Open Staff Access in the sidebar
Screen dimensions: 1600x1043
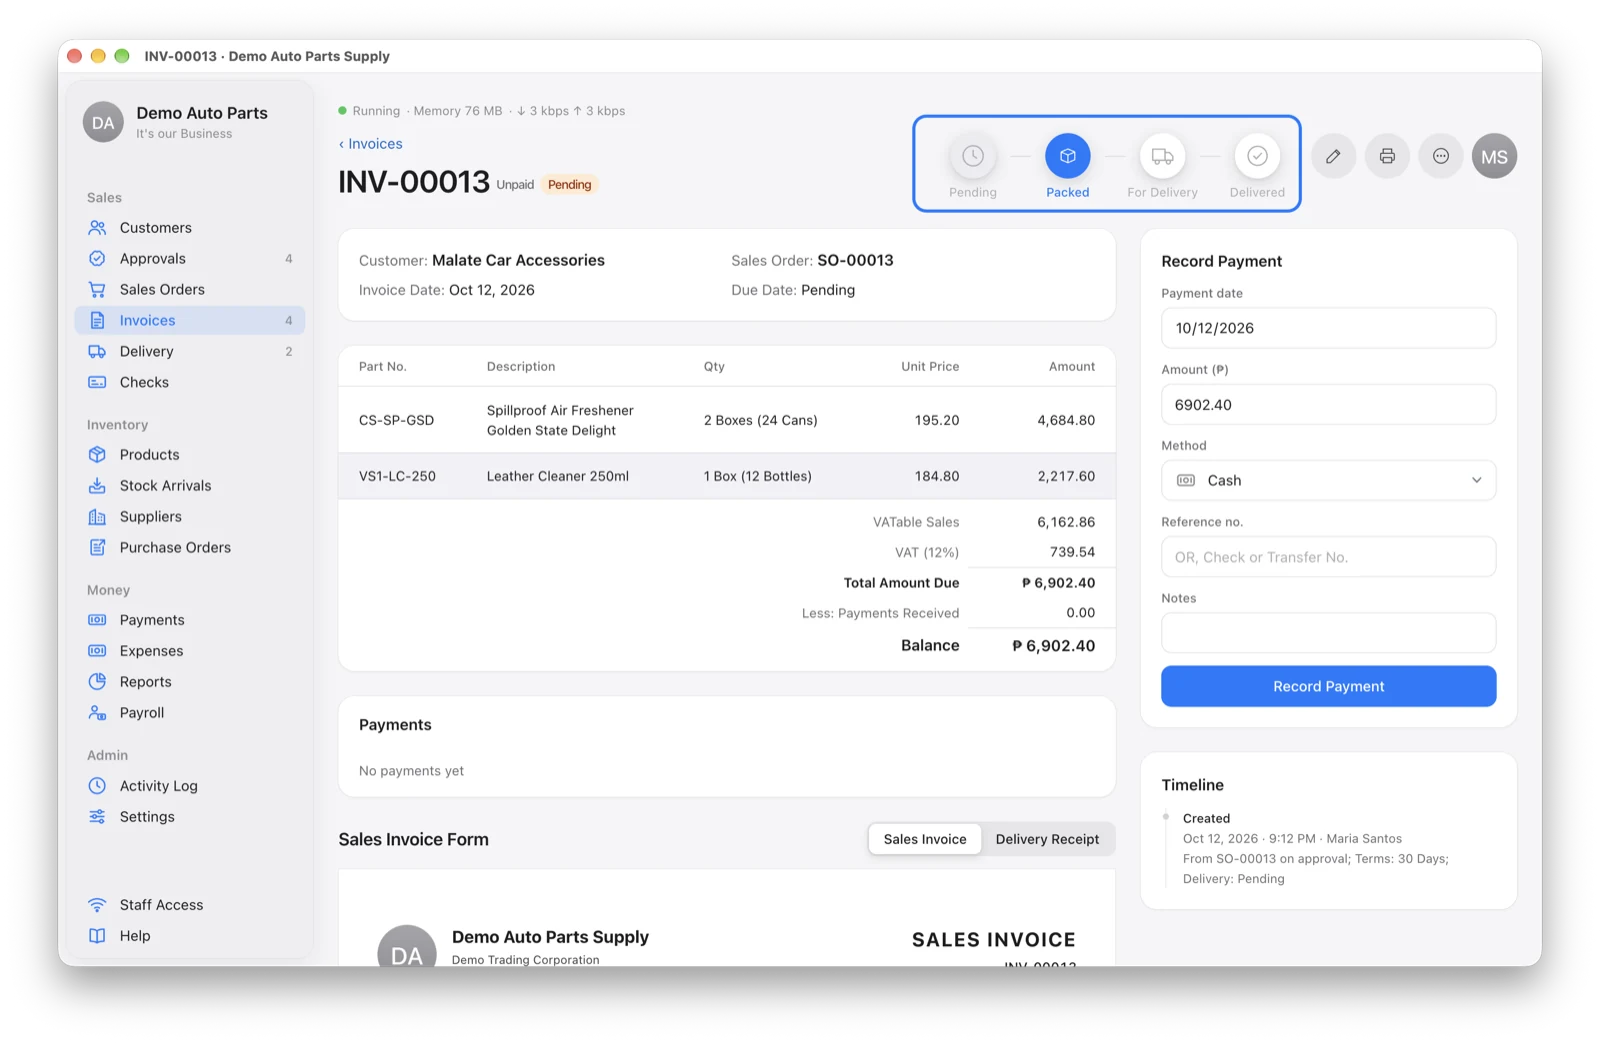click(x=190, y=905)
